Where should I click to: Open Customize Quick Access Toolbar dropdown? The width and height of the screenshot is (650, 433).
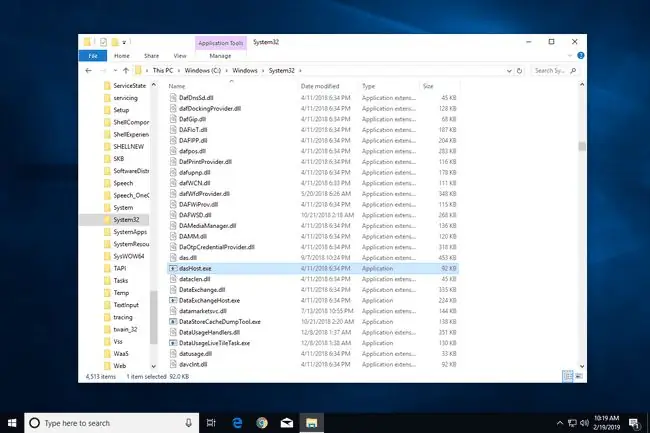pos(124,42)
